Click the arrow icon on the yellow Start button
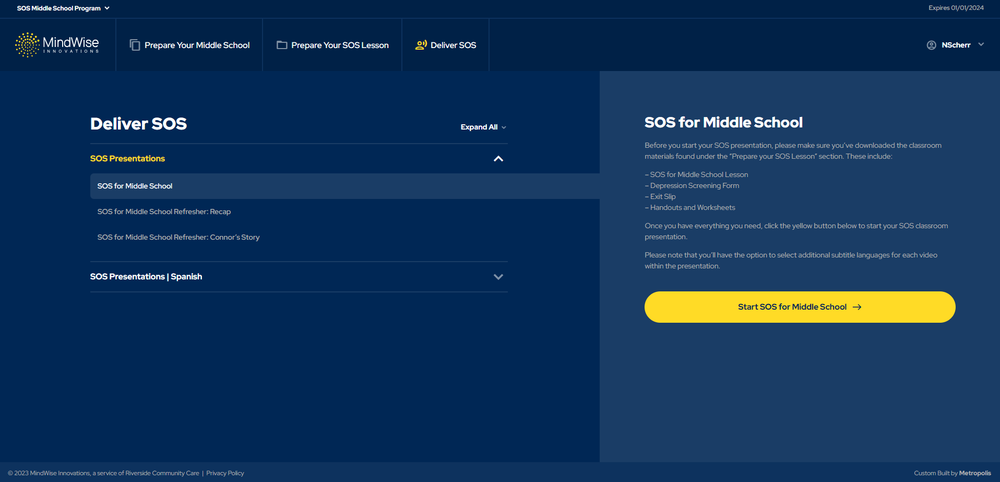This screenshot has height=482, width=1000. pos(857,307)
